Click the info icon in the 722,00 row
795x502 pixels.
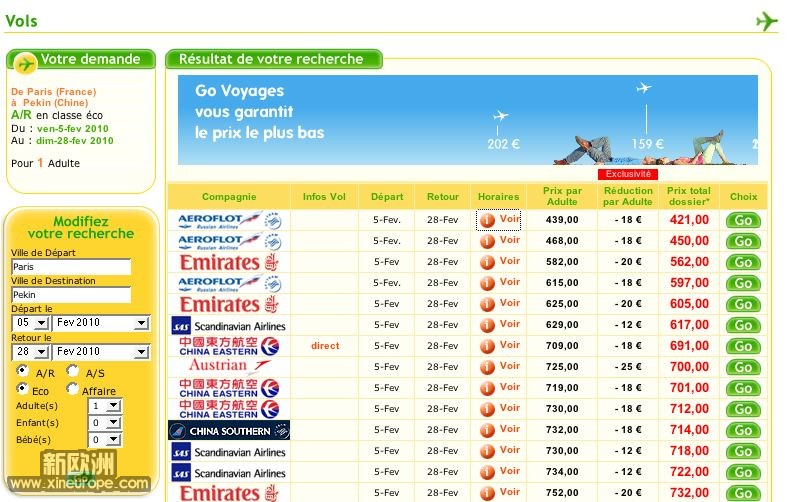pyautogui.click(x=487, y=472)
